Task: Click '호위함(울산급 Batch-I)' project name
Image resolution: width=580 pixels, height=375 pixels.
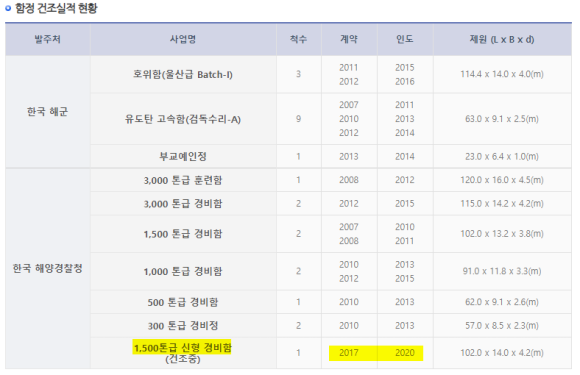Action: (183, 74)
